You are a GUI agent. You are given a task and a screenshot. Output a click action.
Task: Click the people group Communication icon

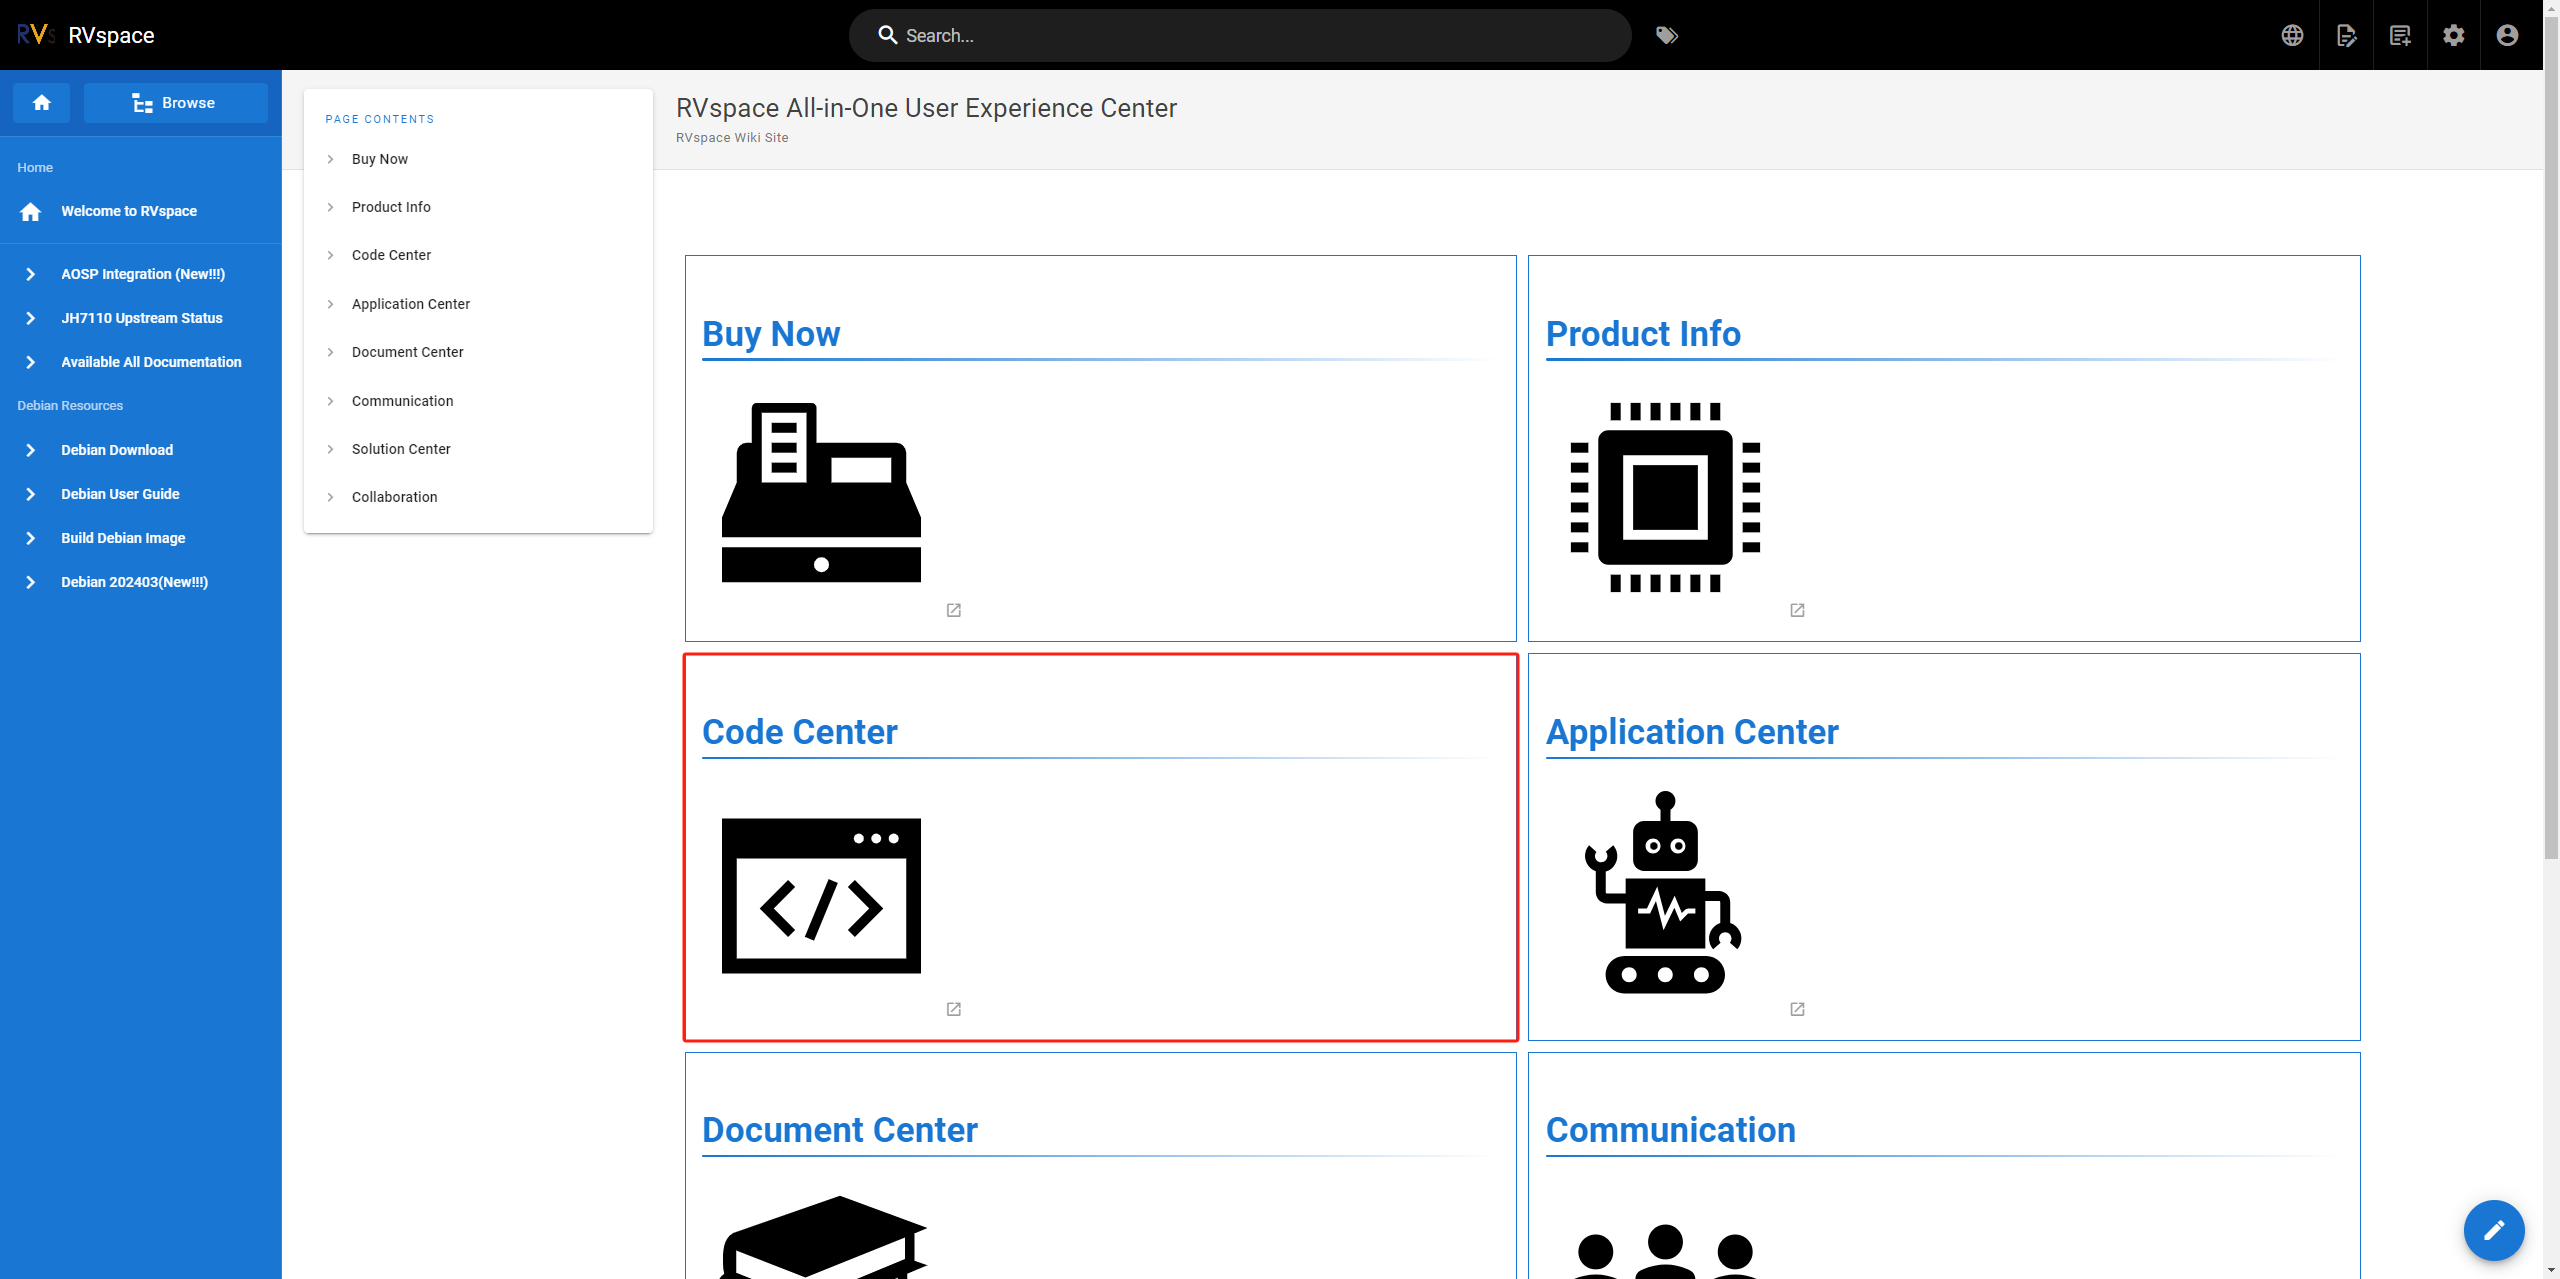1665,1251
